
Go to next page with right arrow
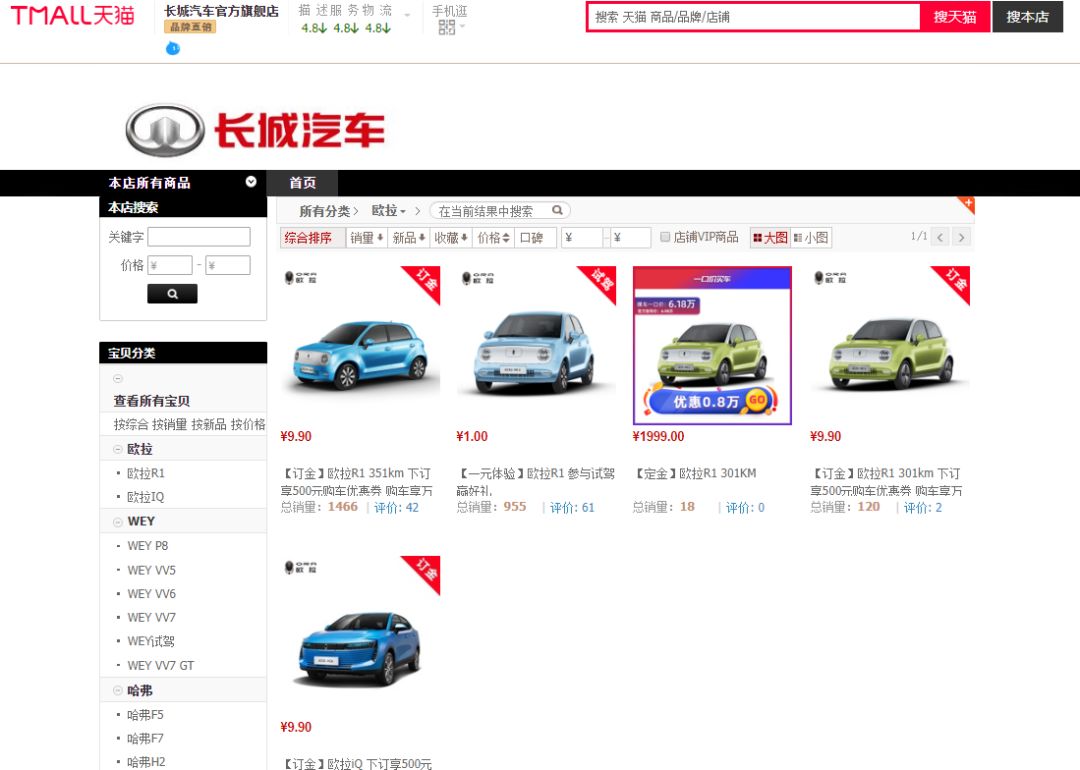tap(962, 237)
